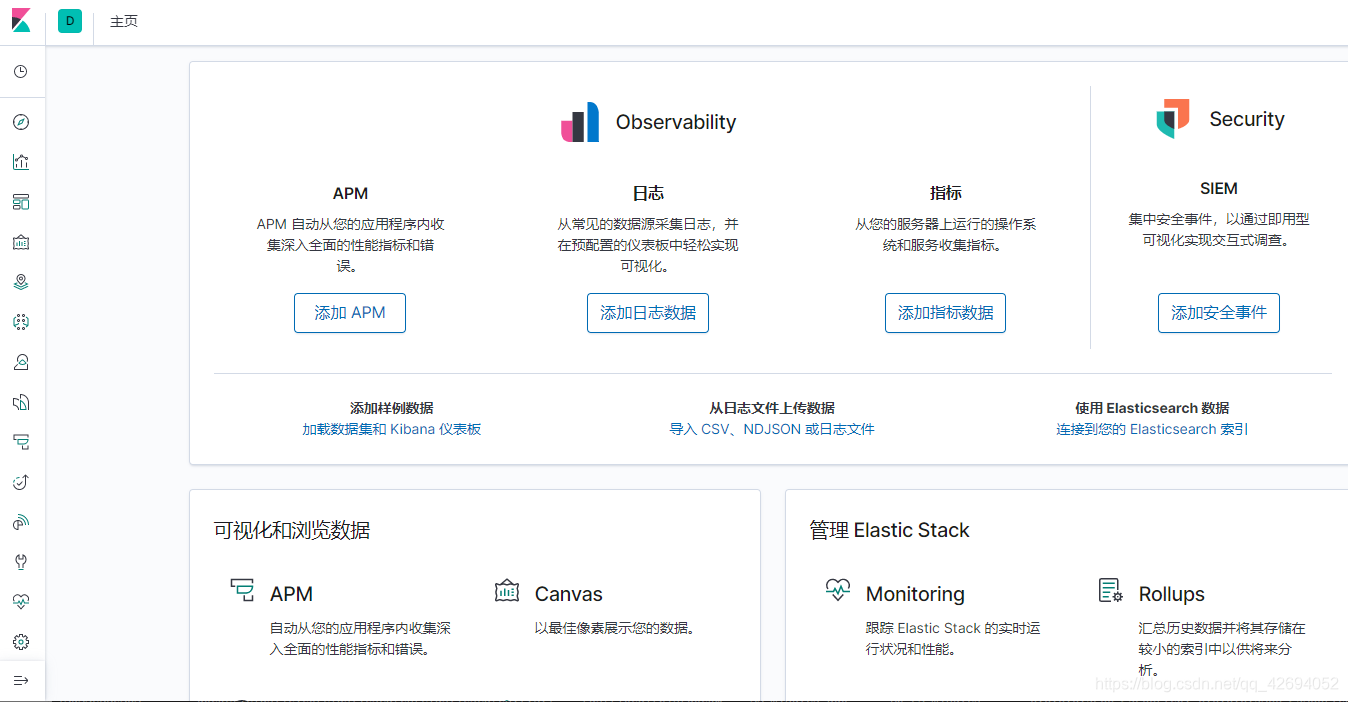
Task: Click the 添加安全事件 button
Action: click(x=1219, y=313)
